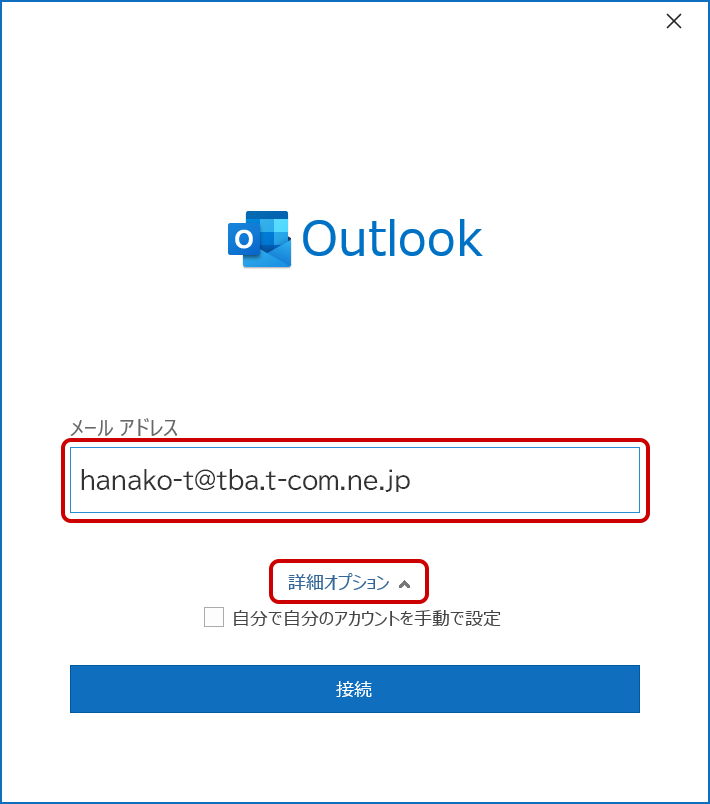The height and width of the screenshot is (804, 710).
Task: Click the Outlook envelope logo icon
Action: (259, 239)
